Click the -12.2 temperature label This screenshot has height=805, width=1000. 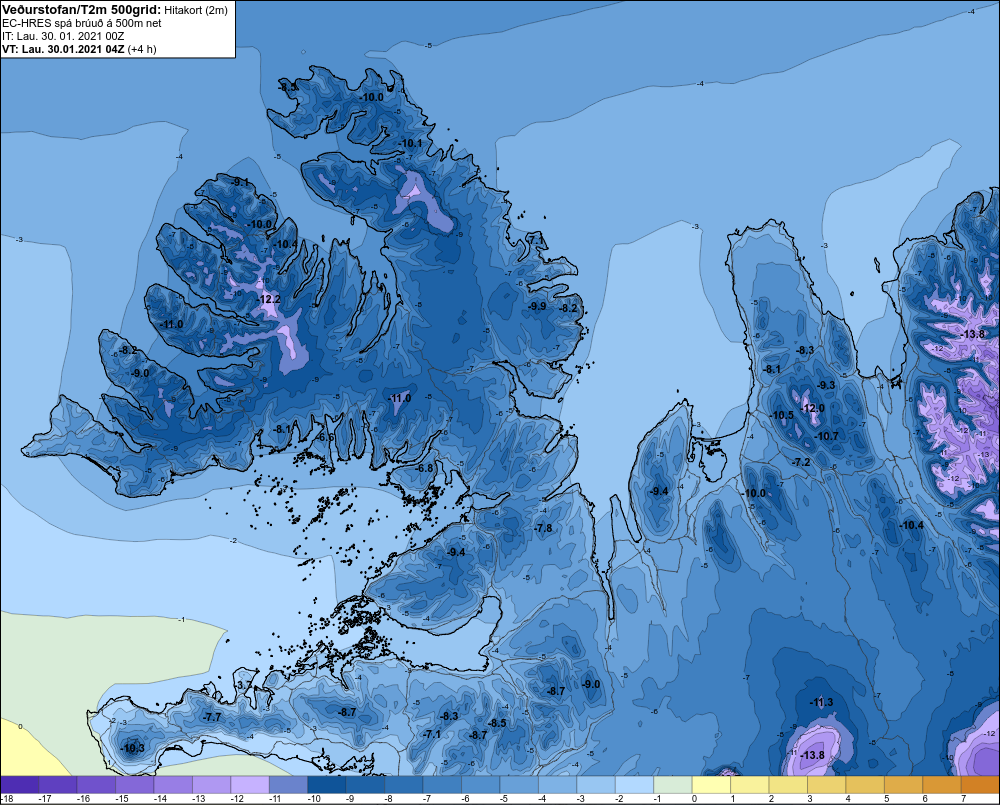[x=269, y=299]
